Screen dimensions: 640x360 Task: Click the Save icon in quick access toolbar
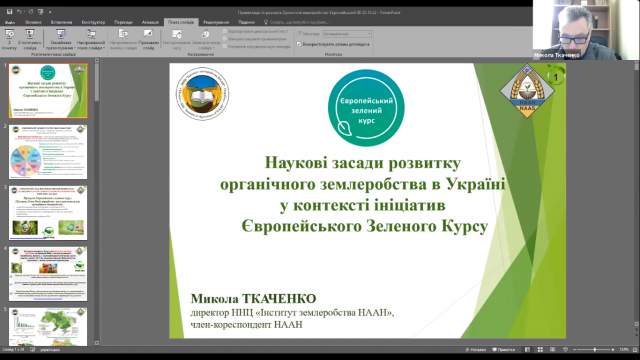9,12
